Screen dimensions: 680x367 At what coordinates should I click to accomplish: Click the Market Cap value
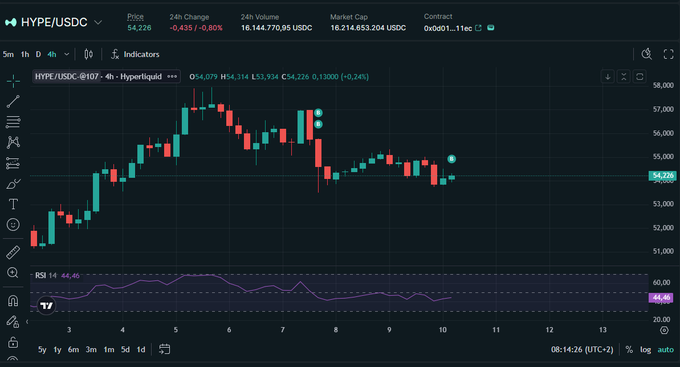[x=368, y=28]
